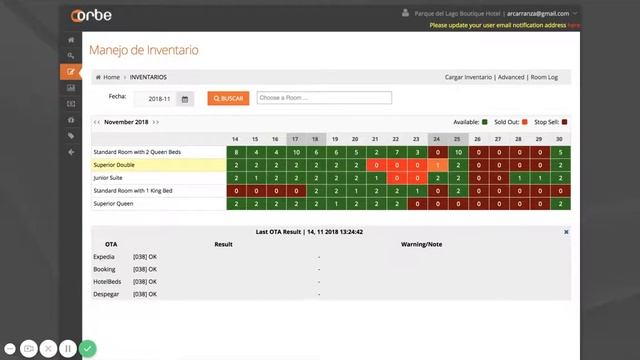Open the Cargar Inventario link
Screen dimensions: 640x360
tap(468, 77)
